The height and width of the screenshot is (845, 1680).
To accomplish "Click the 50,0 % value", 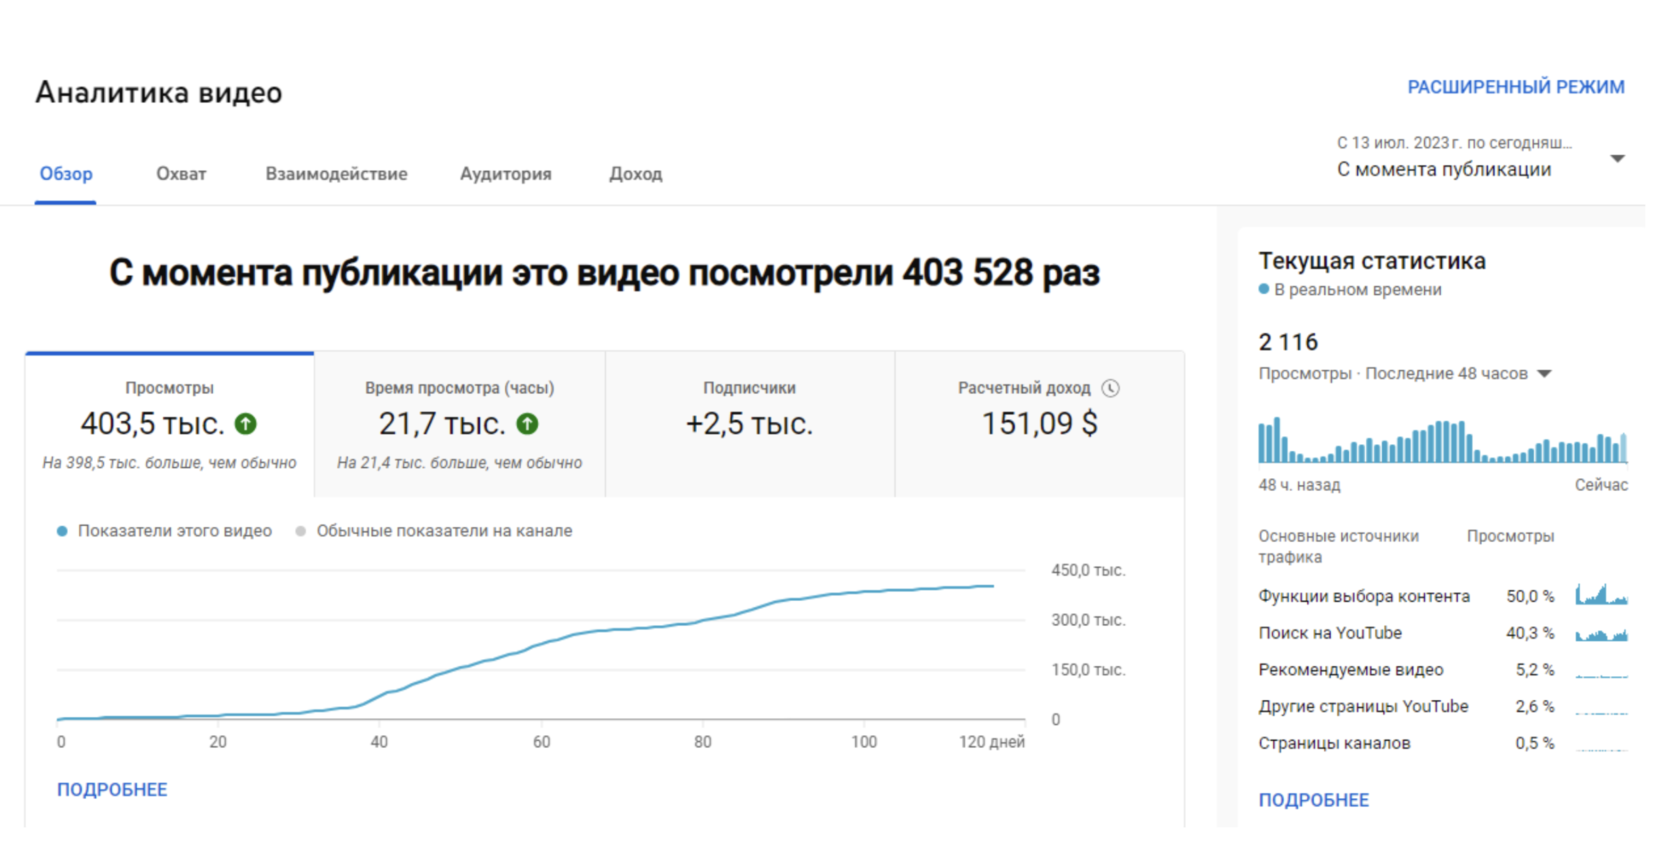I will click(x=1530, y=596).
